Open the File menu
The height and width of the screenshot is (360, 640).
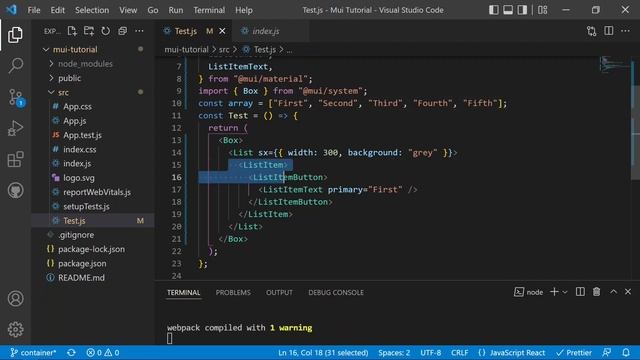[34, 10]
